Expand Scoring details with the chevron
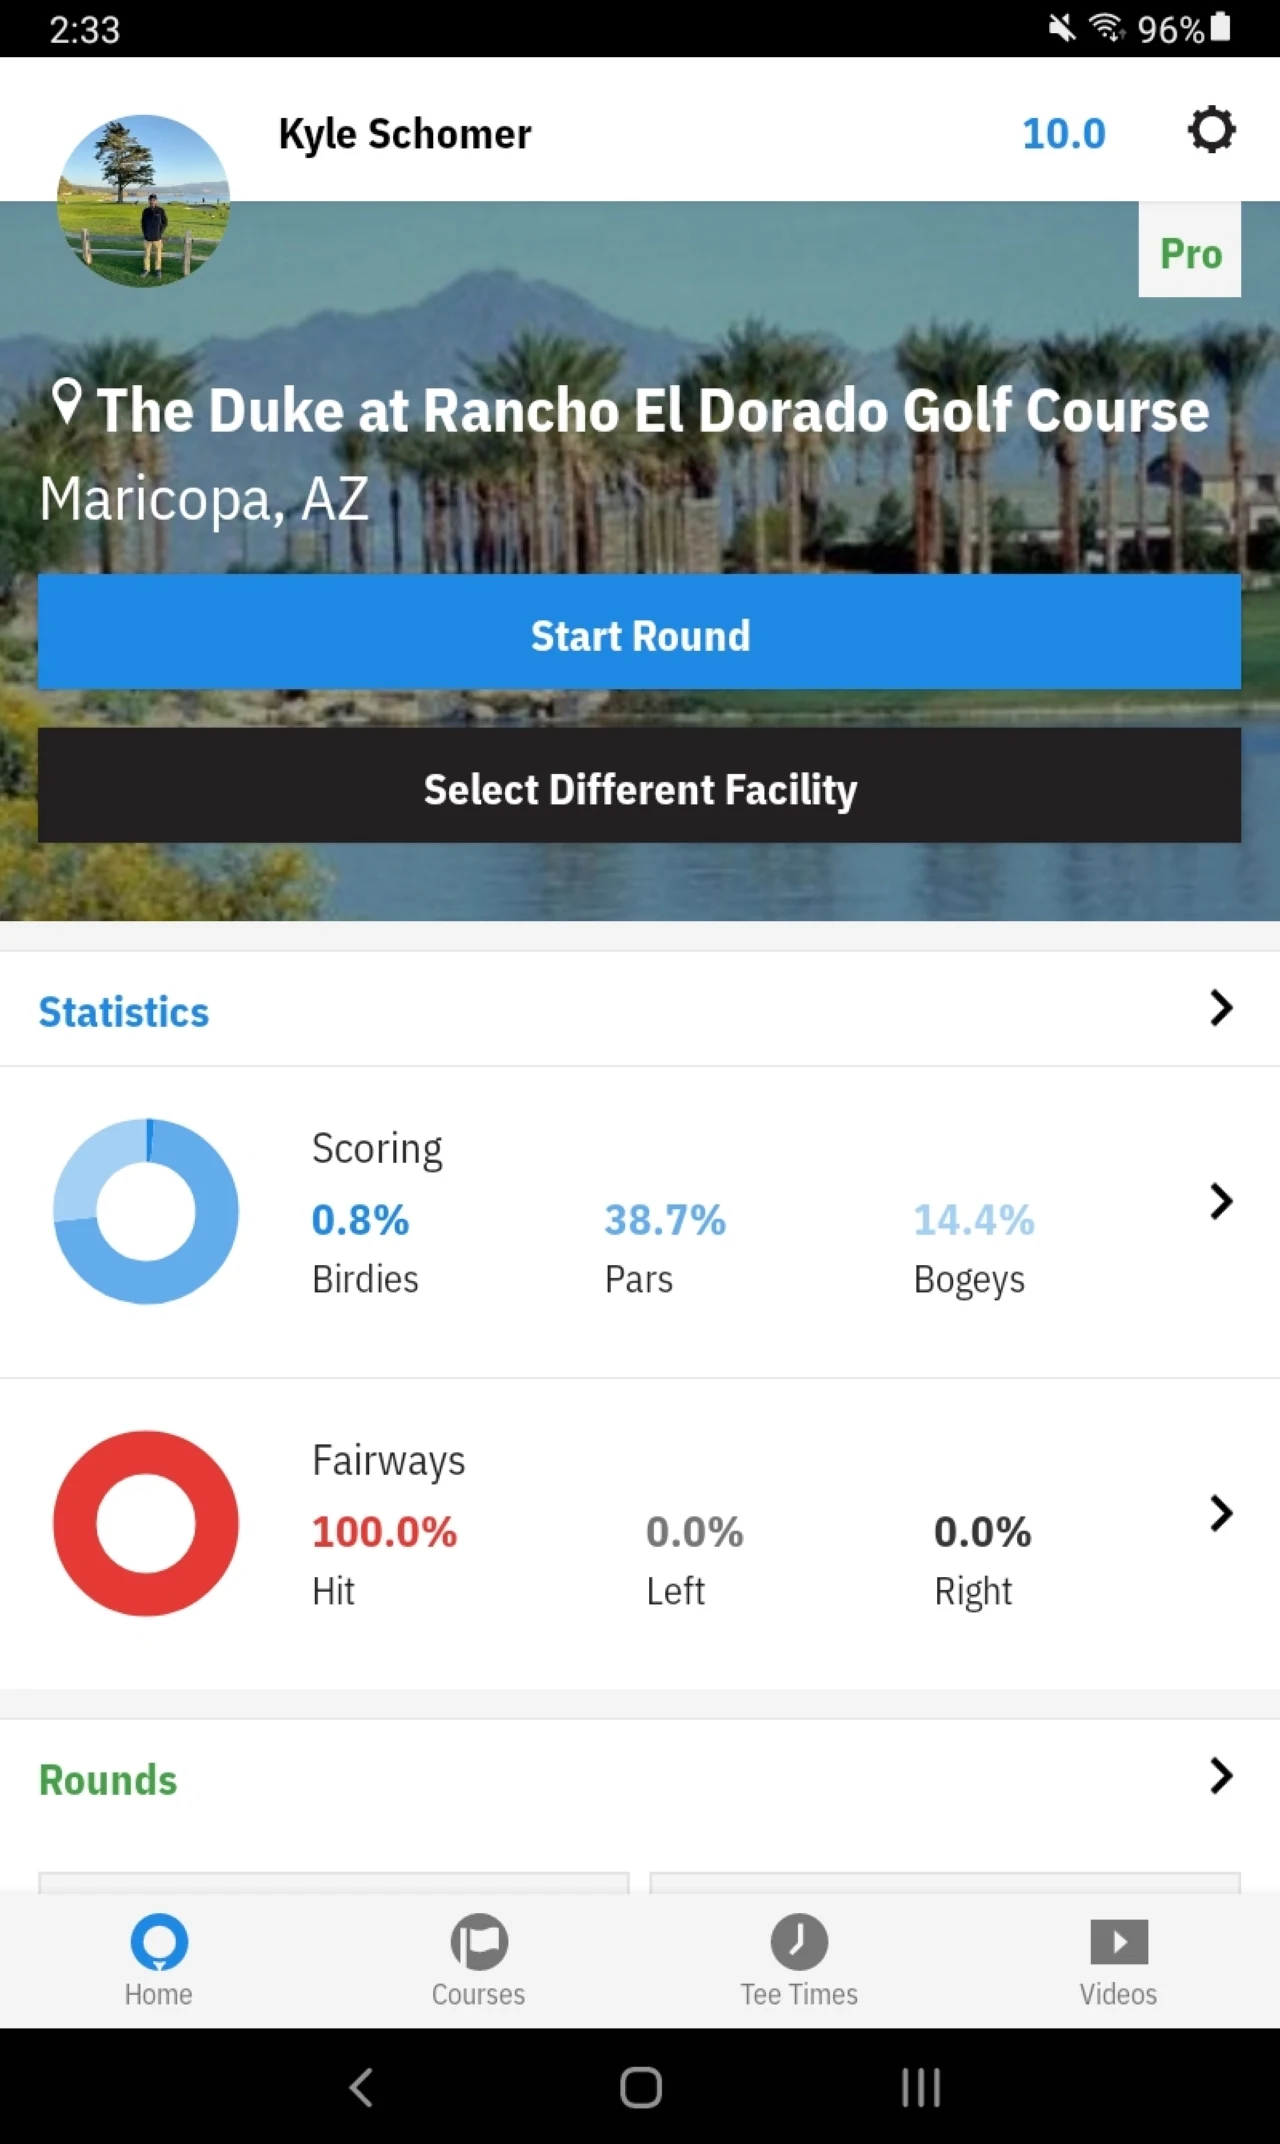1280x2144 pixels. point(1221,1201)
